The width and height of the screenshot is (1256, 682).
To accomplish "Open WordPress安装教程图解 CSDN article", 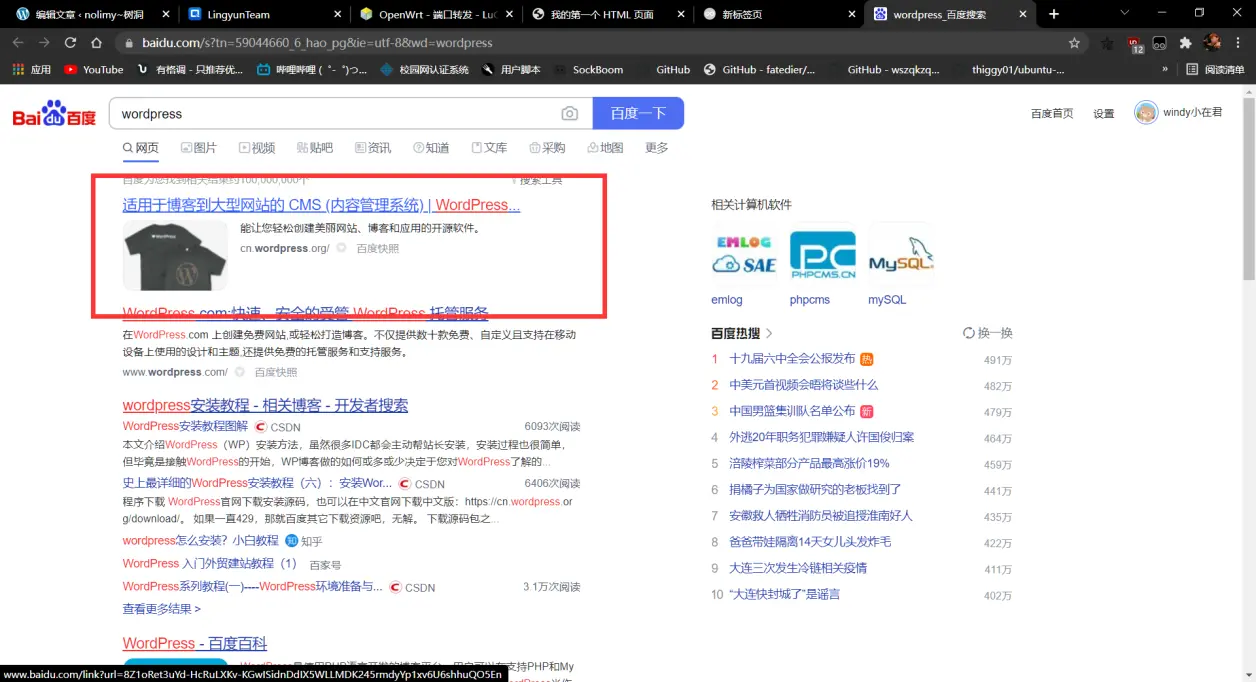I will tap(185, 426).
